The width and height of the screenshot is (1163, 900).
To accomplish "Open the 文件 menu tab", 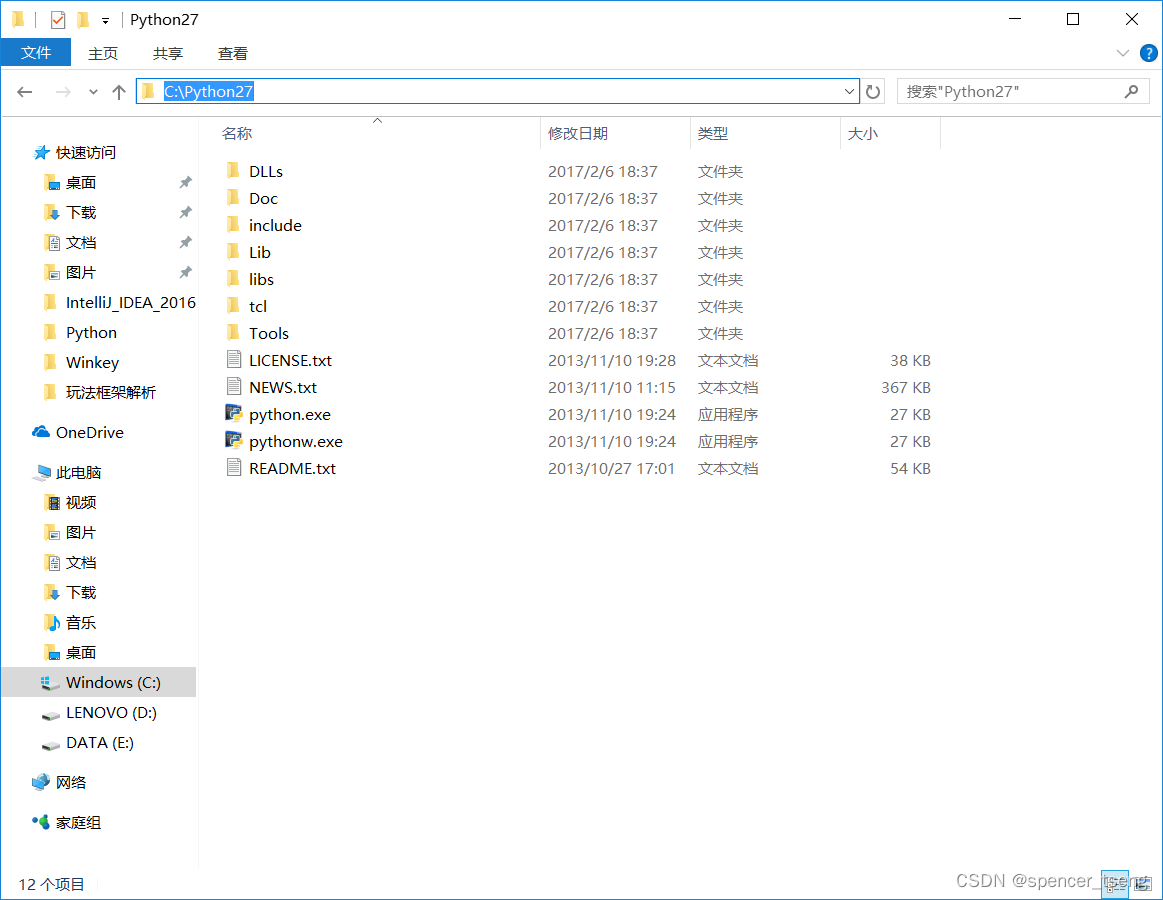I will [36, 53].
